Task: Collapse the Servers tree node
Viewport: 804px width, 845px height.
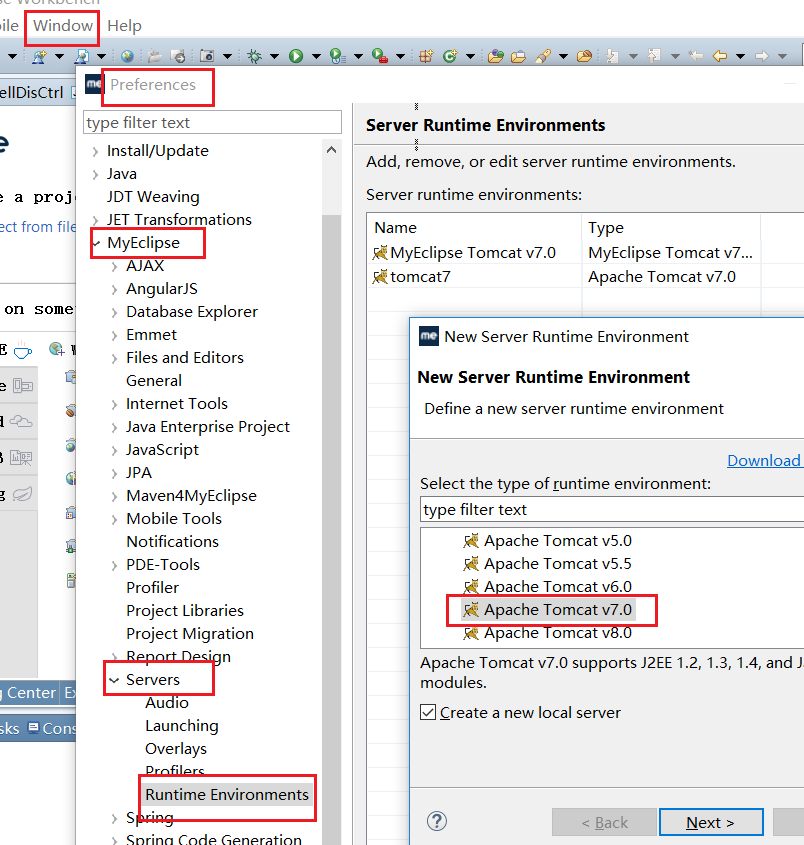Action: [114, 681]
